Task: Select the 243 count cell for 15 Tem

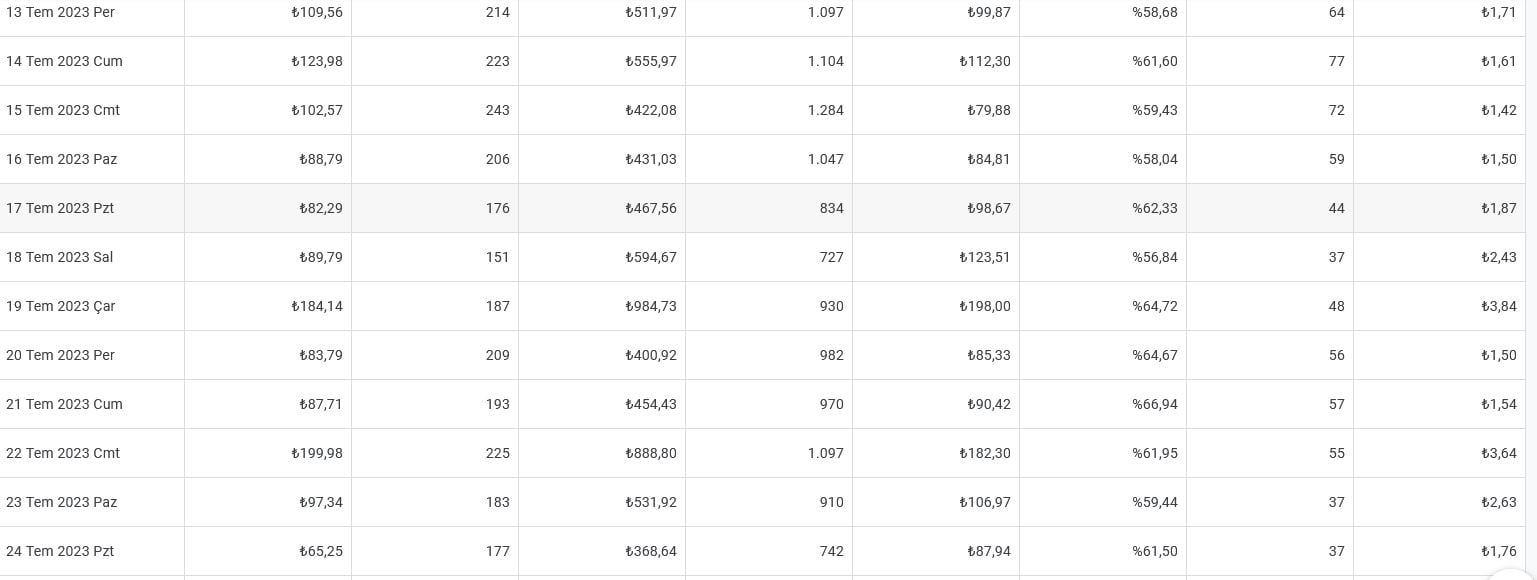Action: click(435, 110)
